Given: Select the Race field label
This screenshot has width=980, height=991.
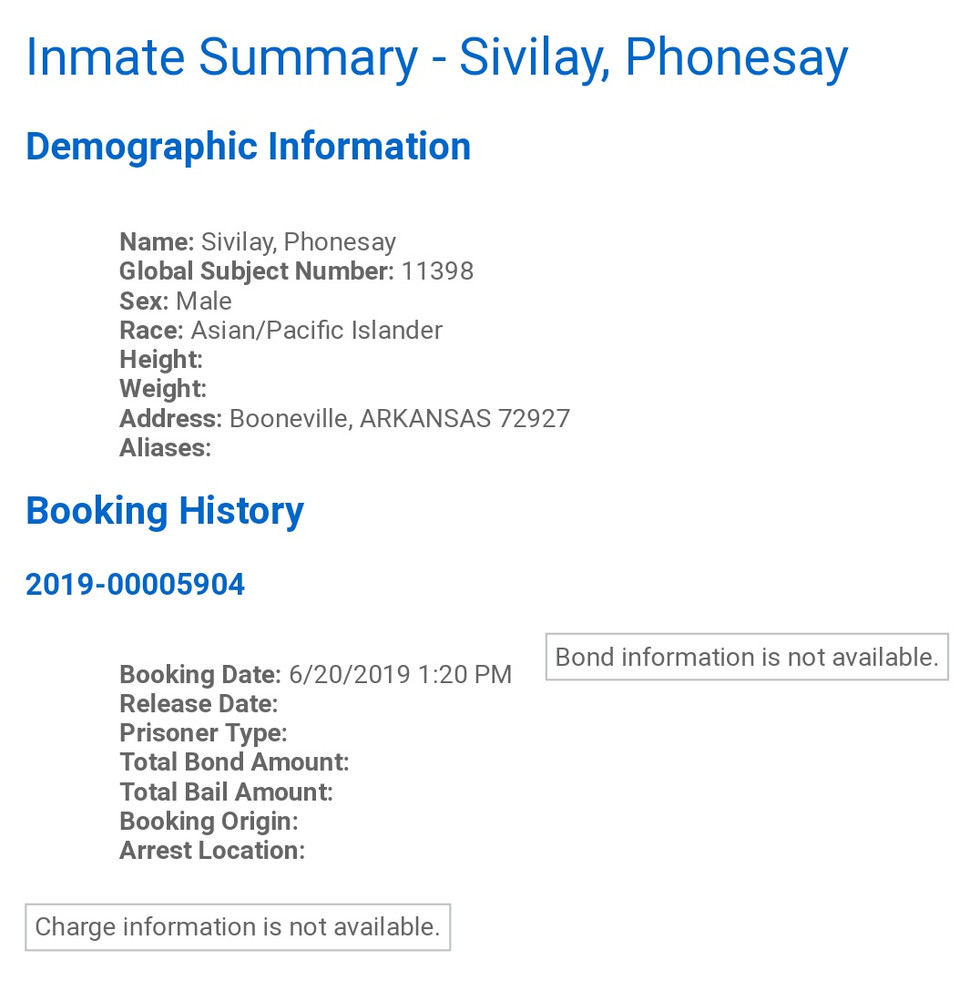Looking at the screenshot, I should coord(151,330).
